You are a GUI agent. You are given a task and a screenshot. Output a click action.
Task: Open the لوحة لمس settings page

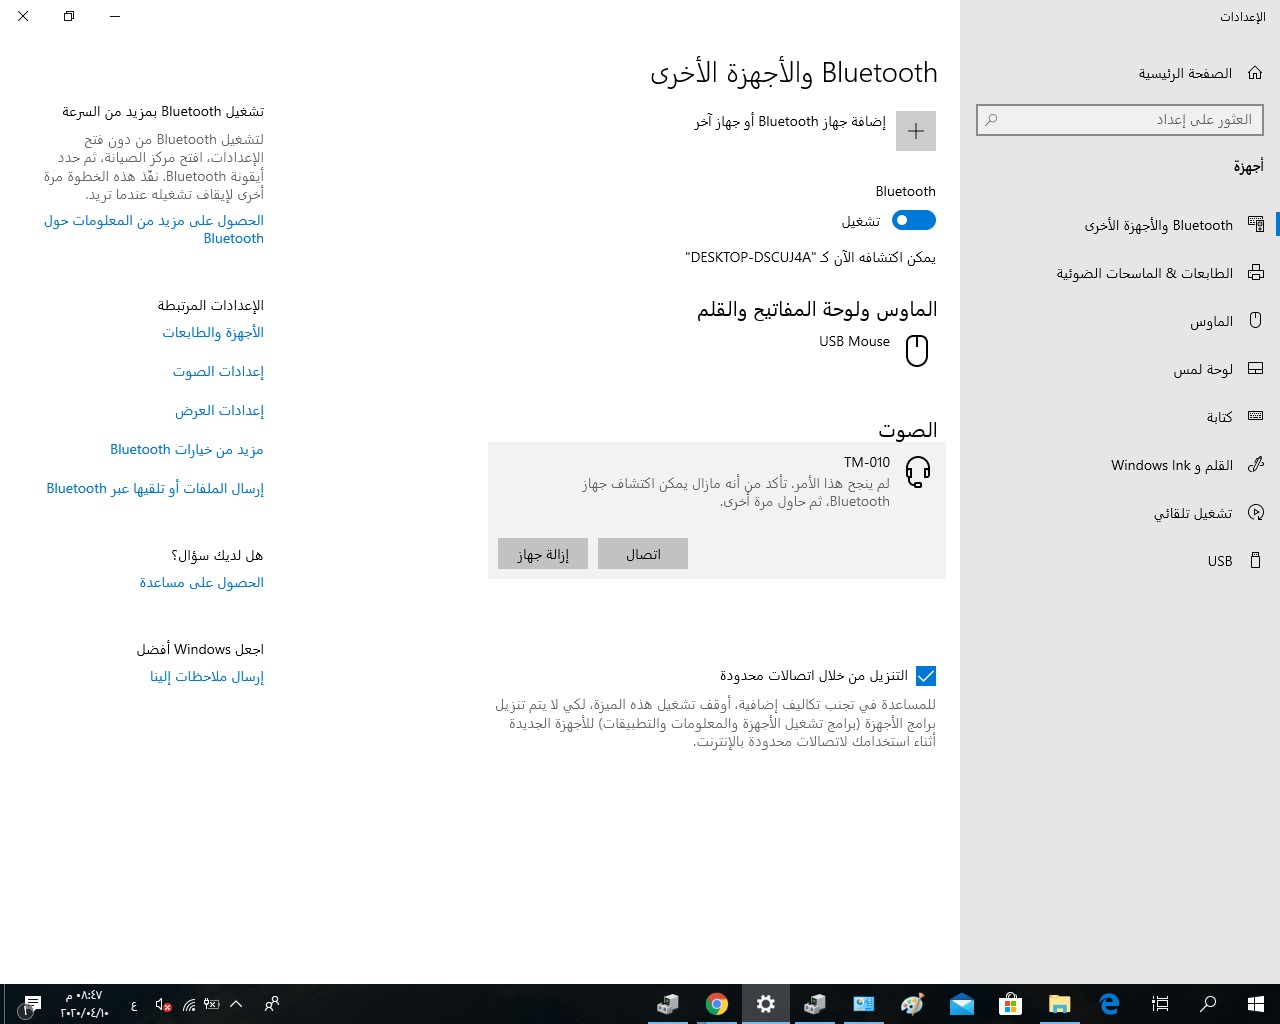[1120, 369]
